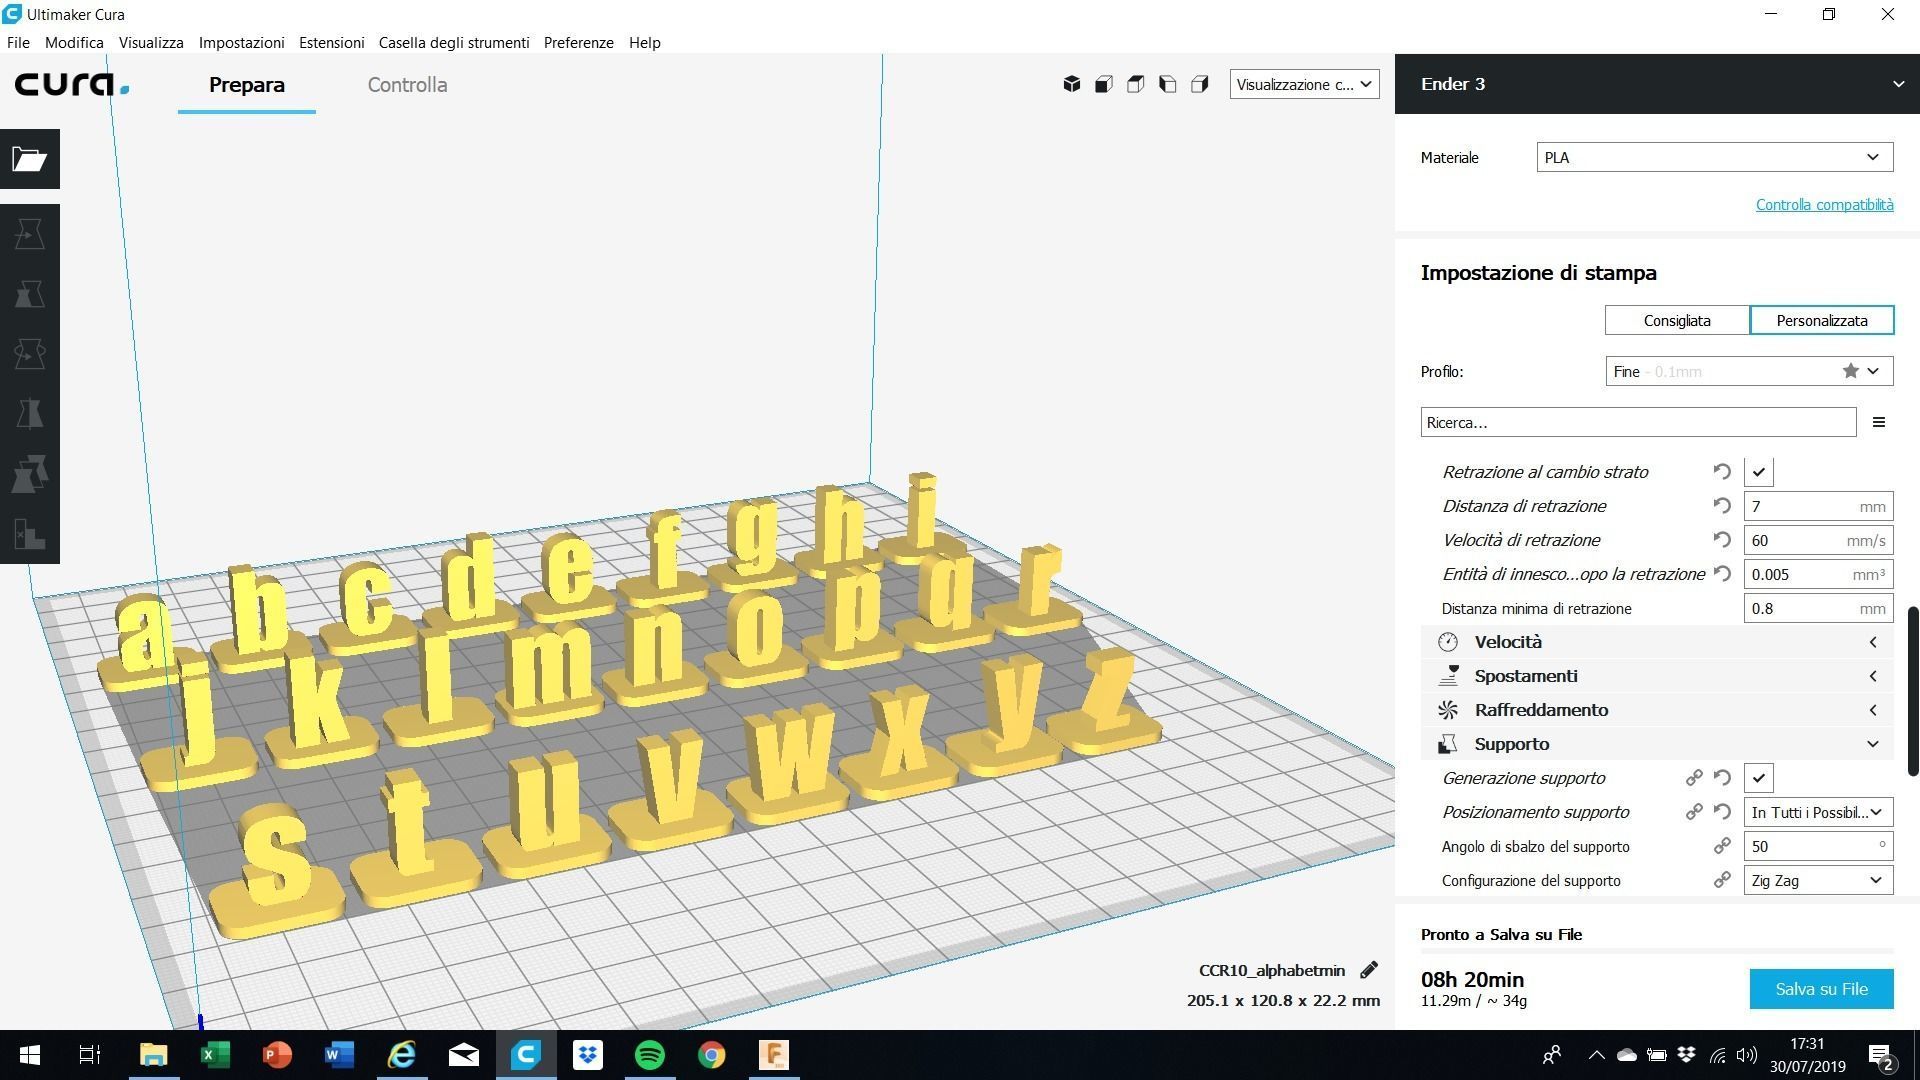The width and height of the screenshot is (1920, 1080).
Task: Toggle Generazione supporto checkbox
Action: 1759,778
